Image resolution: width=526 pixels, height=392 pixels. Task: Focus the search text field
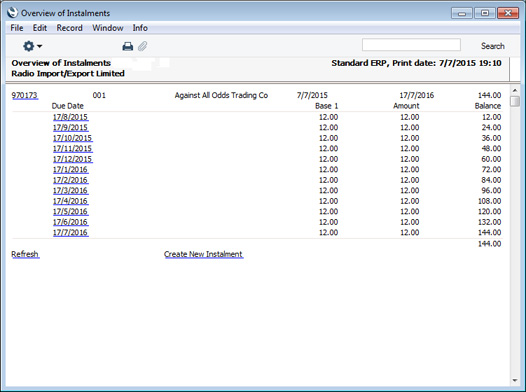(x=411, y=45)
